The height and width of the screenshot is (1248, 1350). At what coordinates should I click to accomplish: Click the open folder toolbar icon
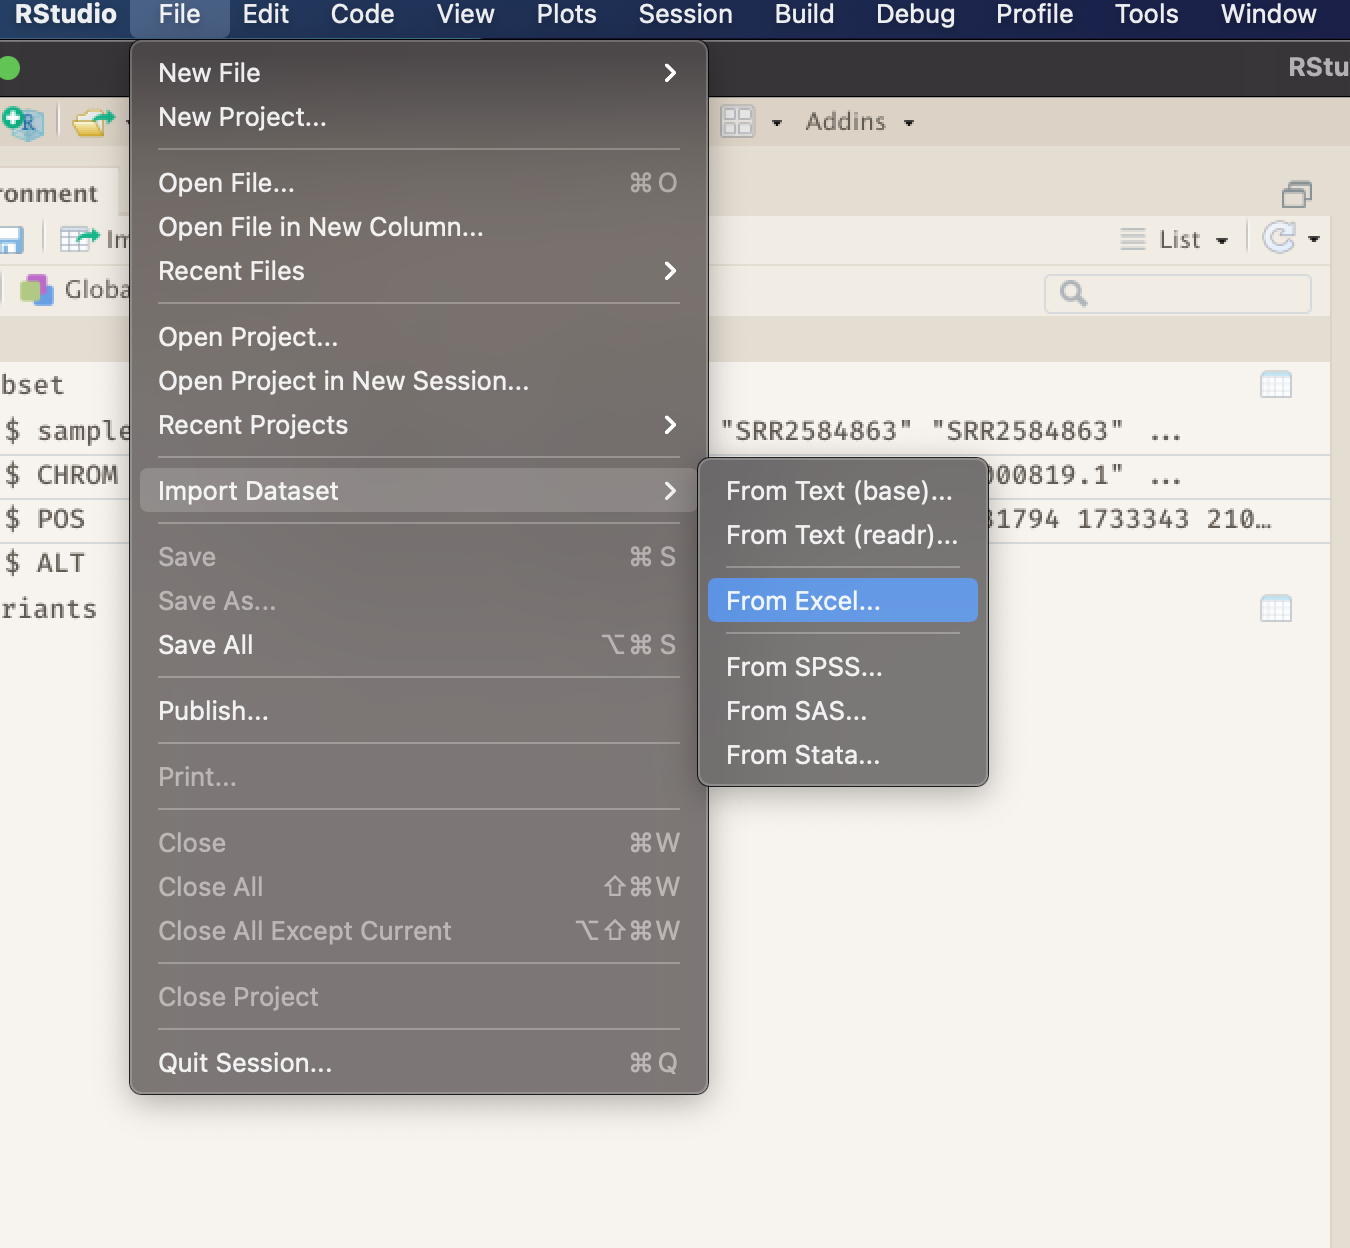pyautogui.click(x=93, y=122)
